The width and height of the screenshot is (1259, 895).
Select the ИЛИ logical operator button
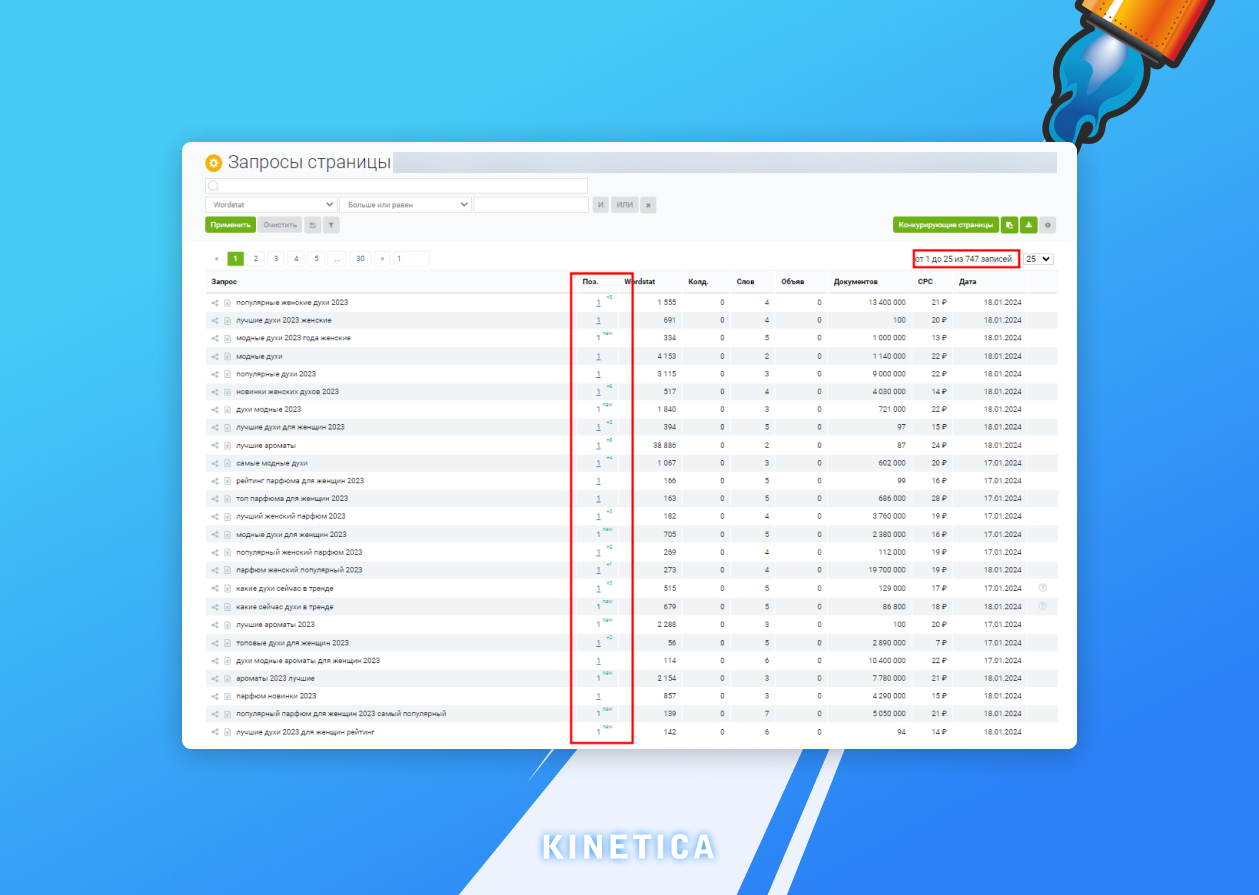coord(625,205)
